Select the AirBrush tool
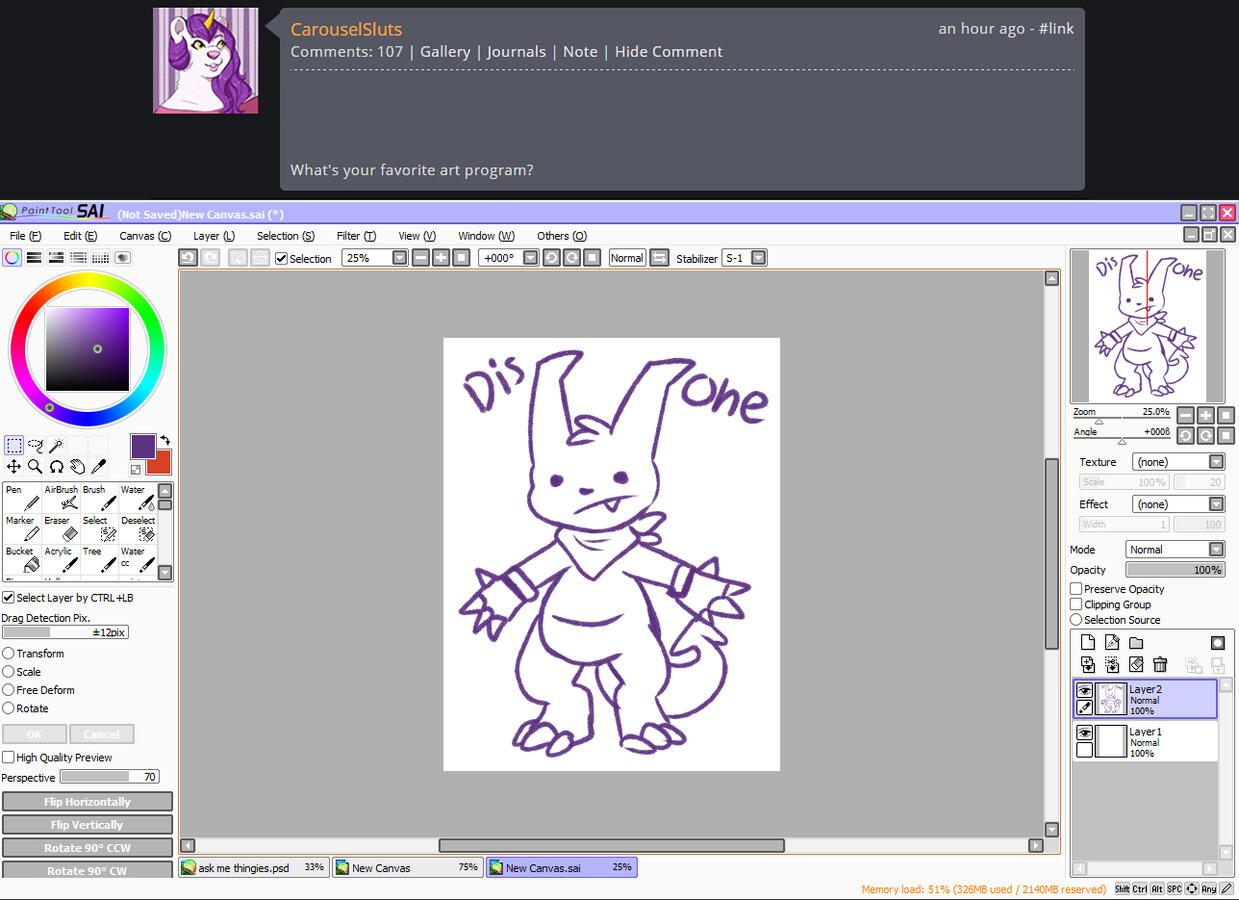This screenshot has height=900, width=1239. pos(62,498)
